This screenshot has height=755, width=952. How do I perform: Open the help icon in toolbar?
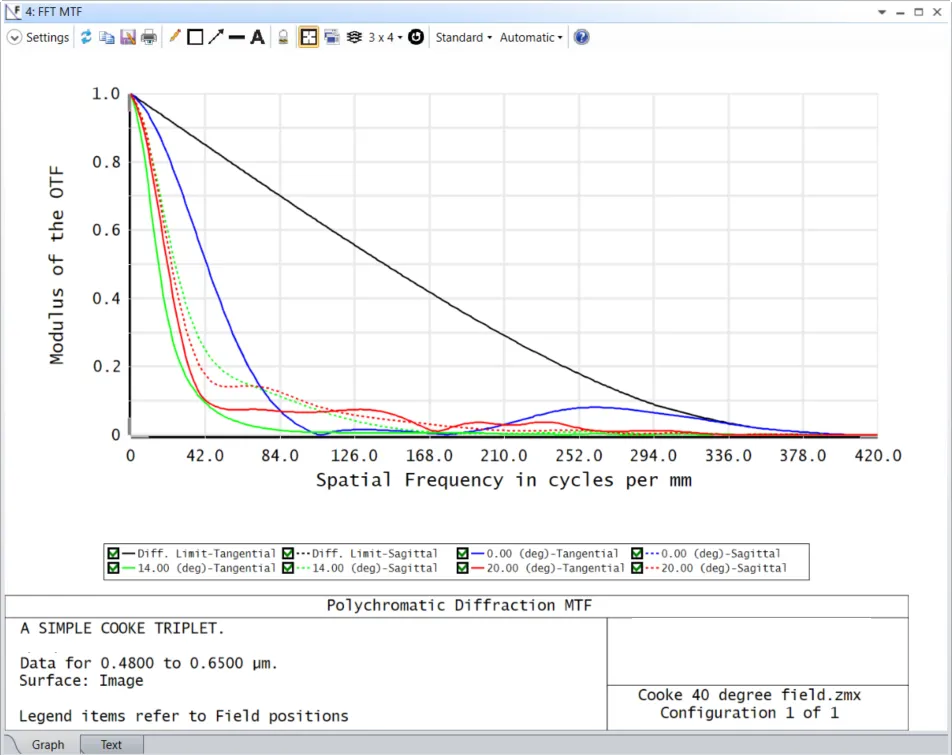[x=581, y=37]
